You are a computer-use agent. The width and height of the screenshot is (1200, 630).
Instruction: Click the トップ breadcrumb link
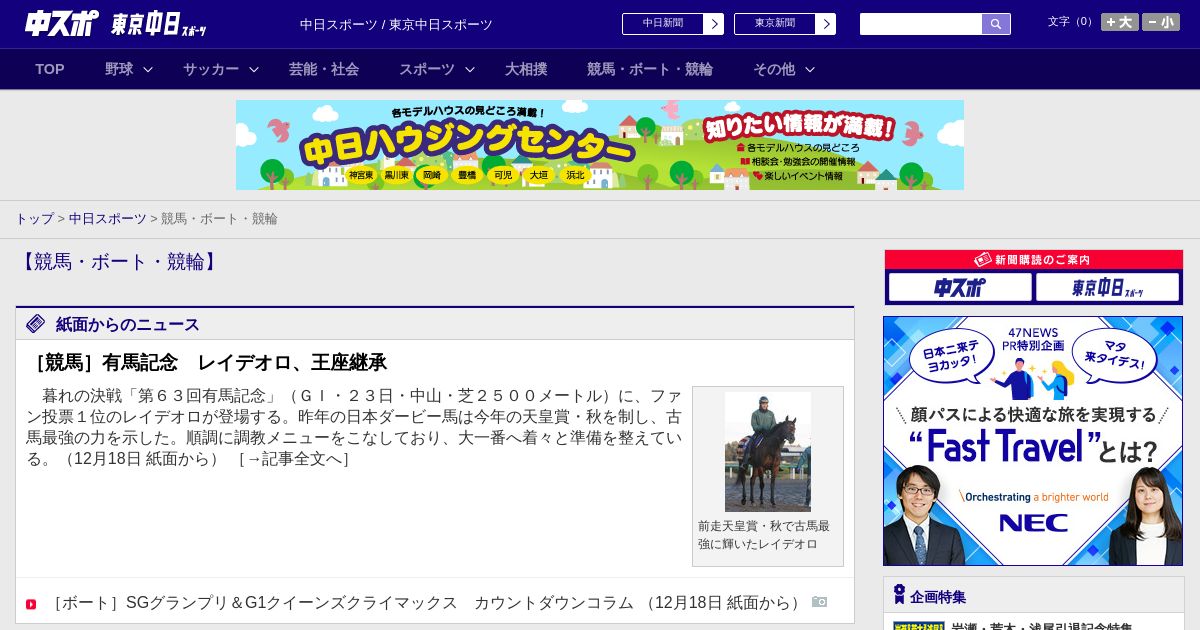35,218
